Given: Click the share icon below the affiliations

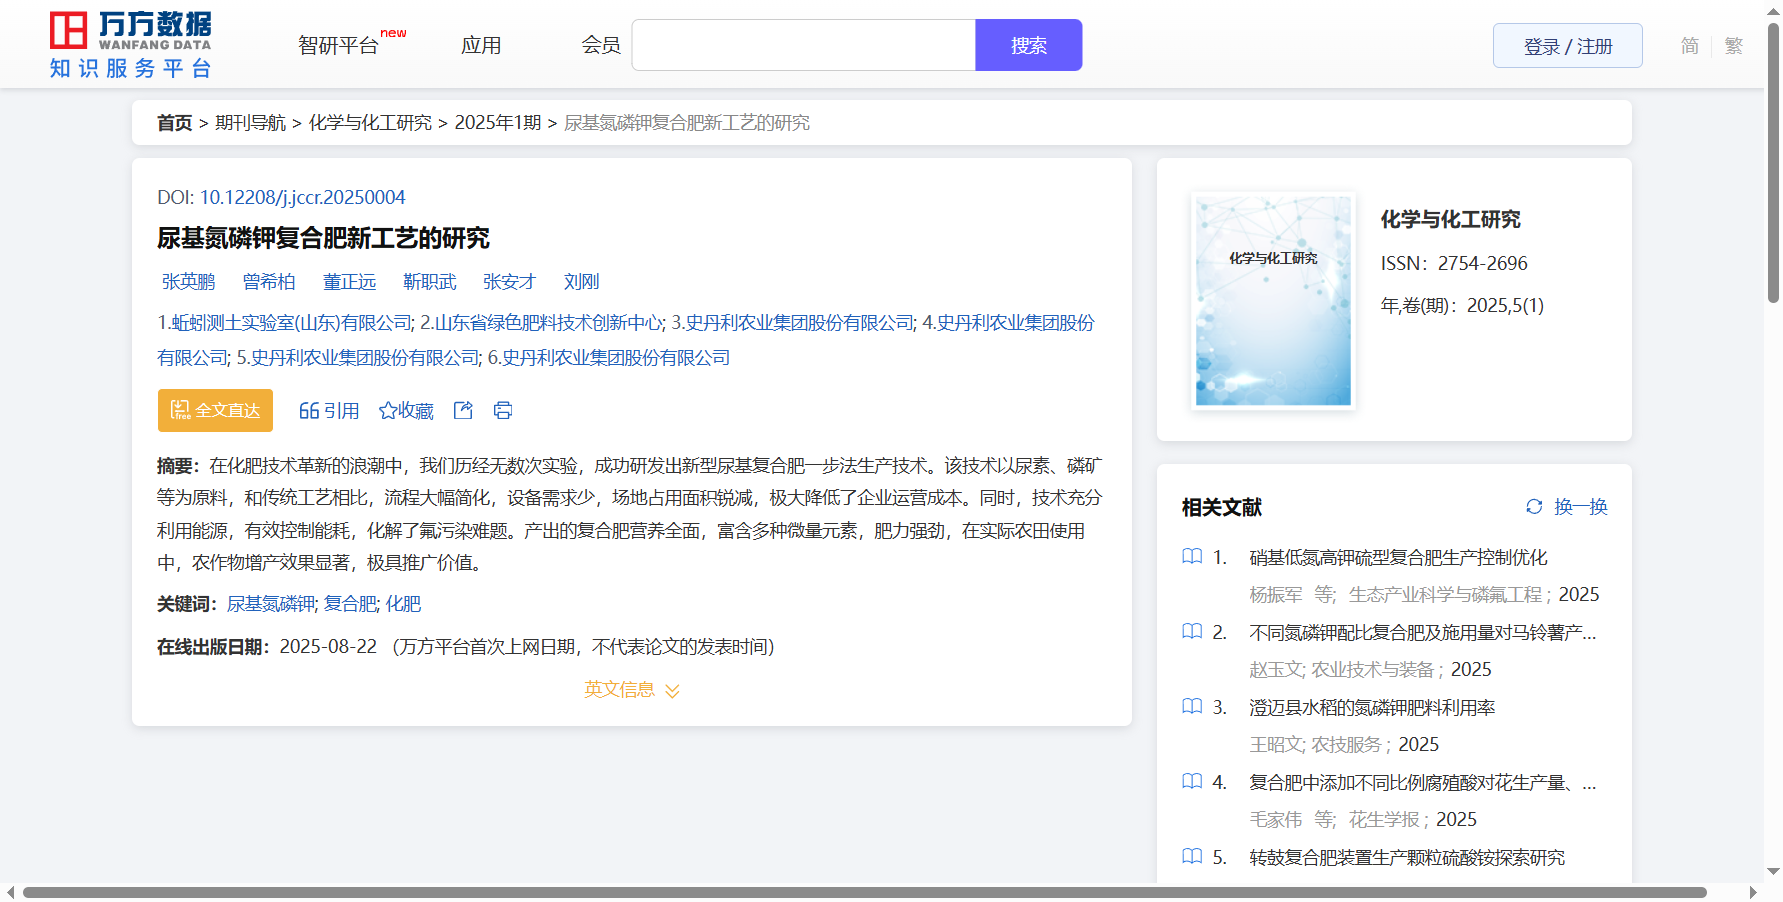Looking at the screenshot, I should 463,410.
